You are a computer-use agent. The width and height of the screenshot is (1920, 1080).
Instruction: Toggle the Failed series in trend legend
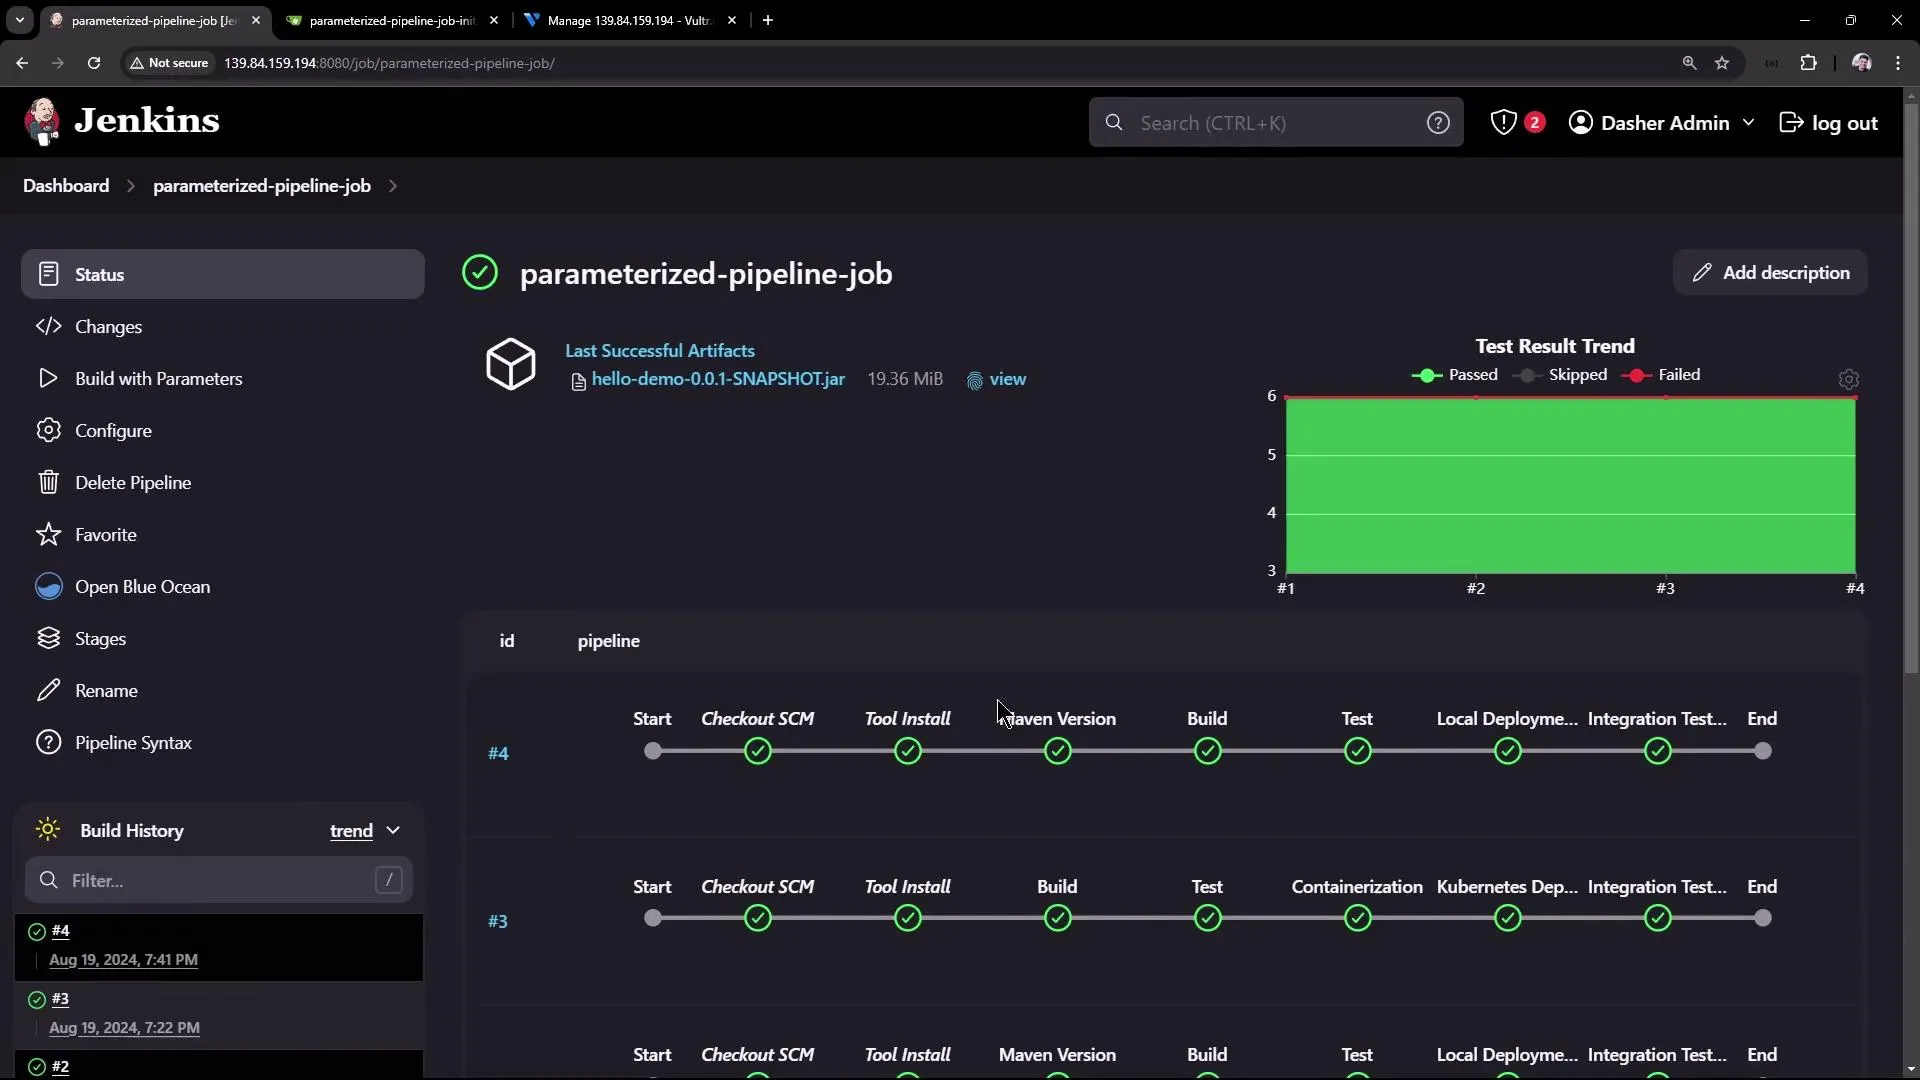pos(1663,375)
